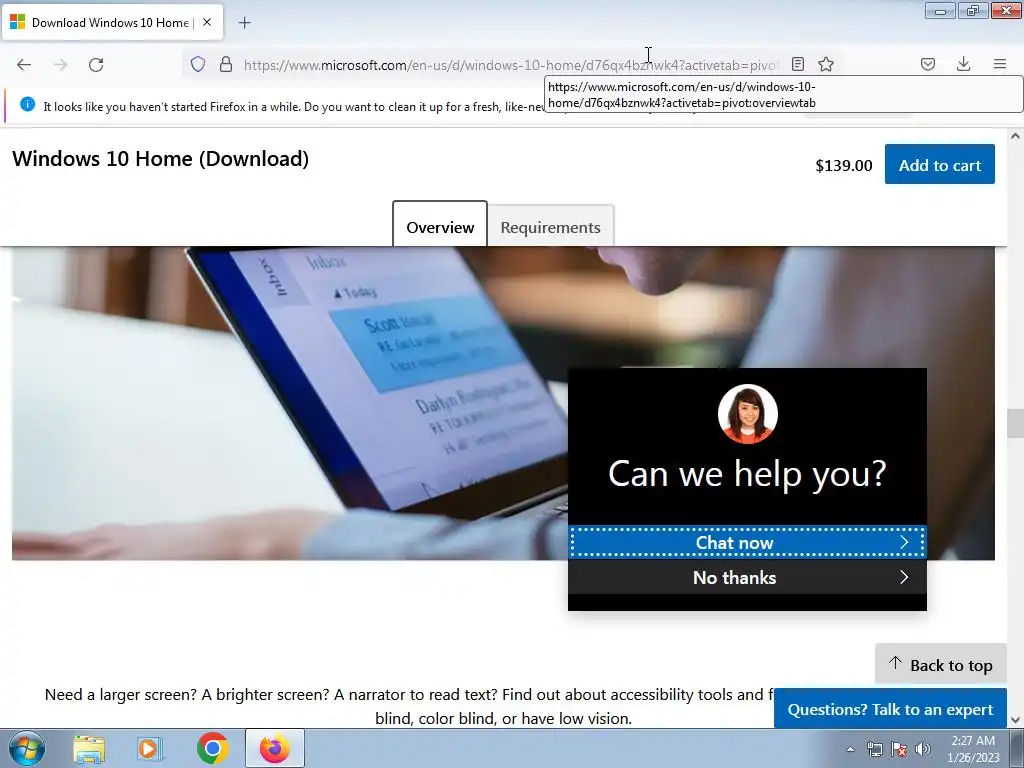Toggle reader view icon in address bar
This screenshot has height=768, width=1024.
click(797, 64)
